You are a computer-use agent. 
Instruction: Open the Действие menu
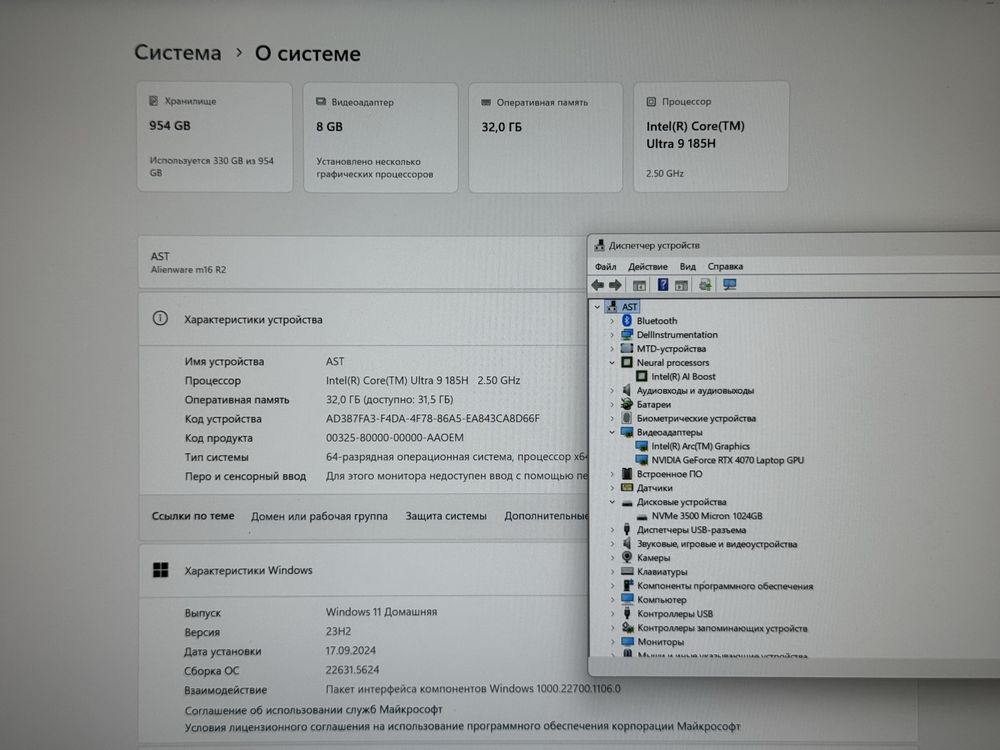[x=647, y=267]
